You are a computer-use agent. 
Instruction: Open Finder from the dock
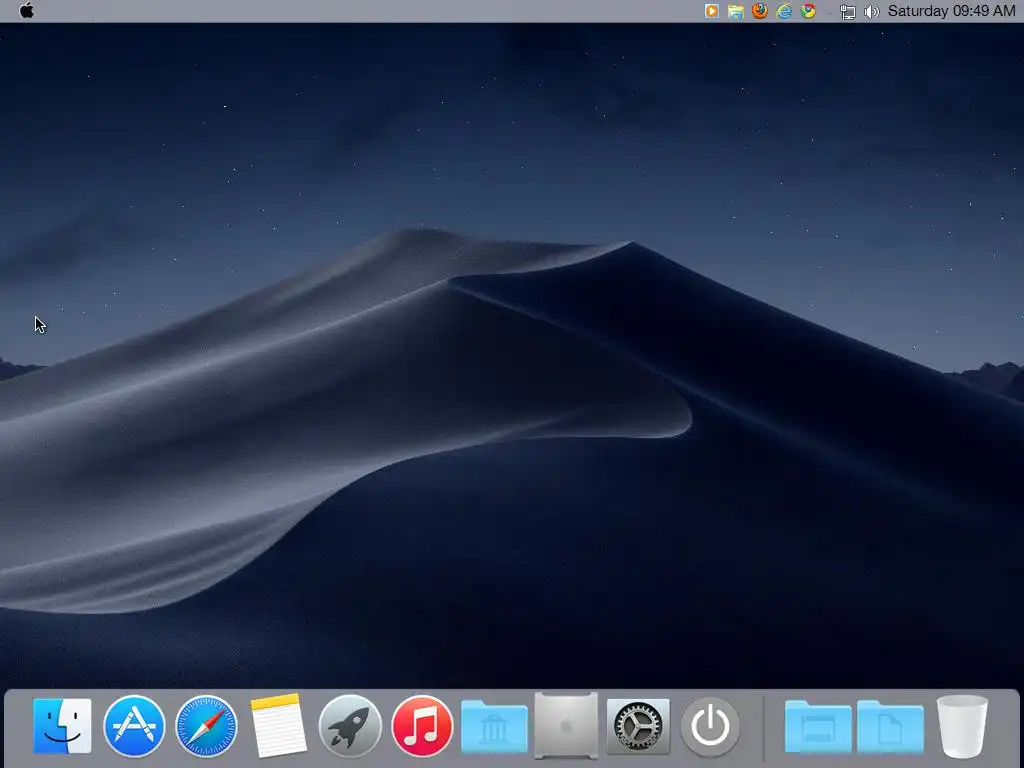(x=62, y=726)
